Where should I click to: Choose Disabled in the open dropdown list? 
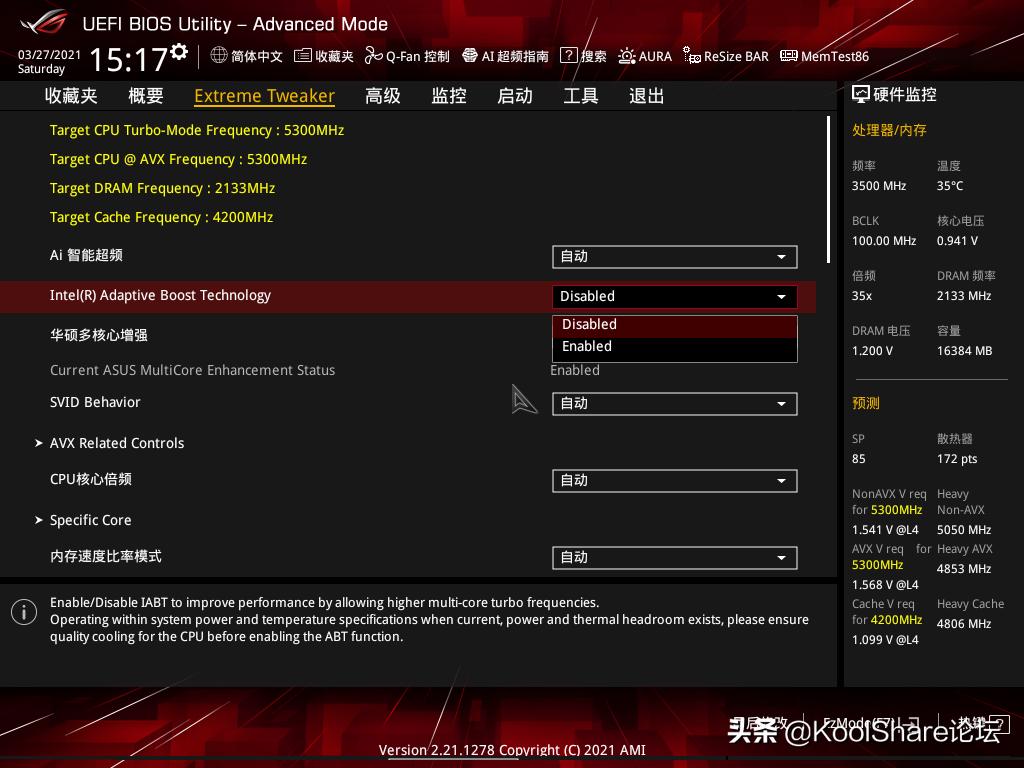click(x=675, y=325)
